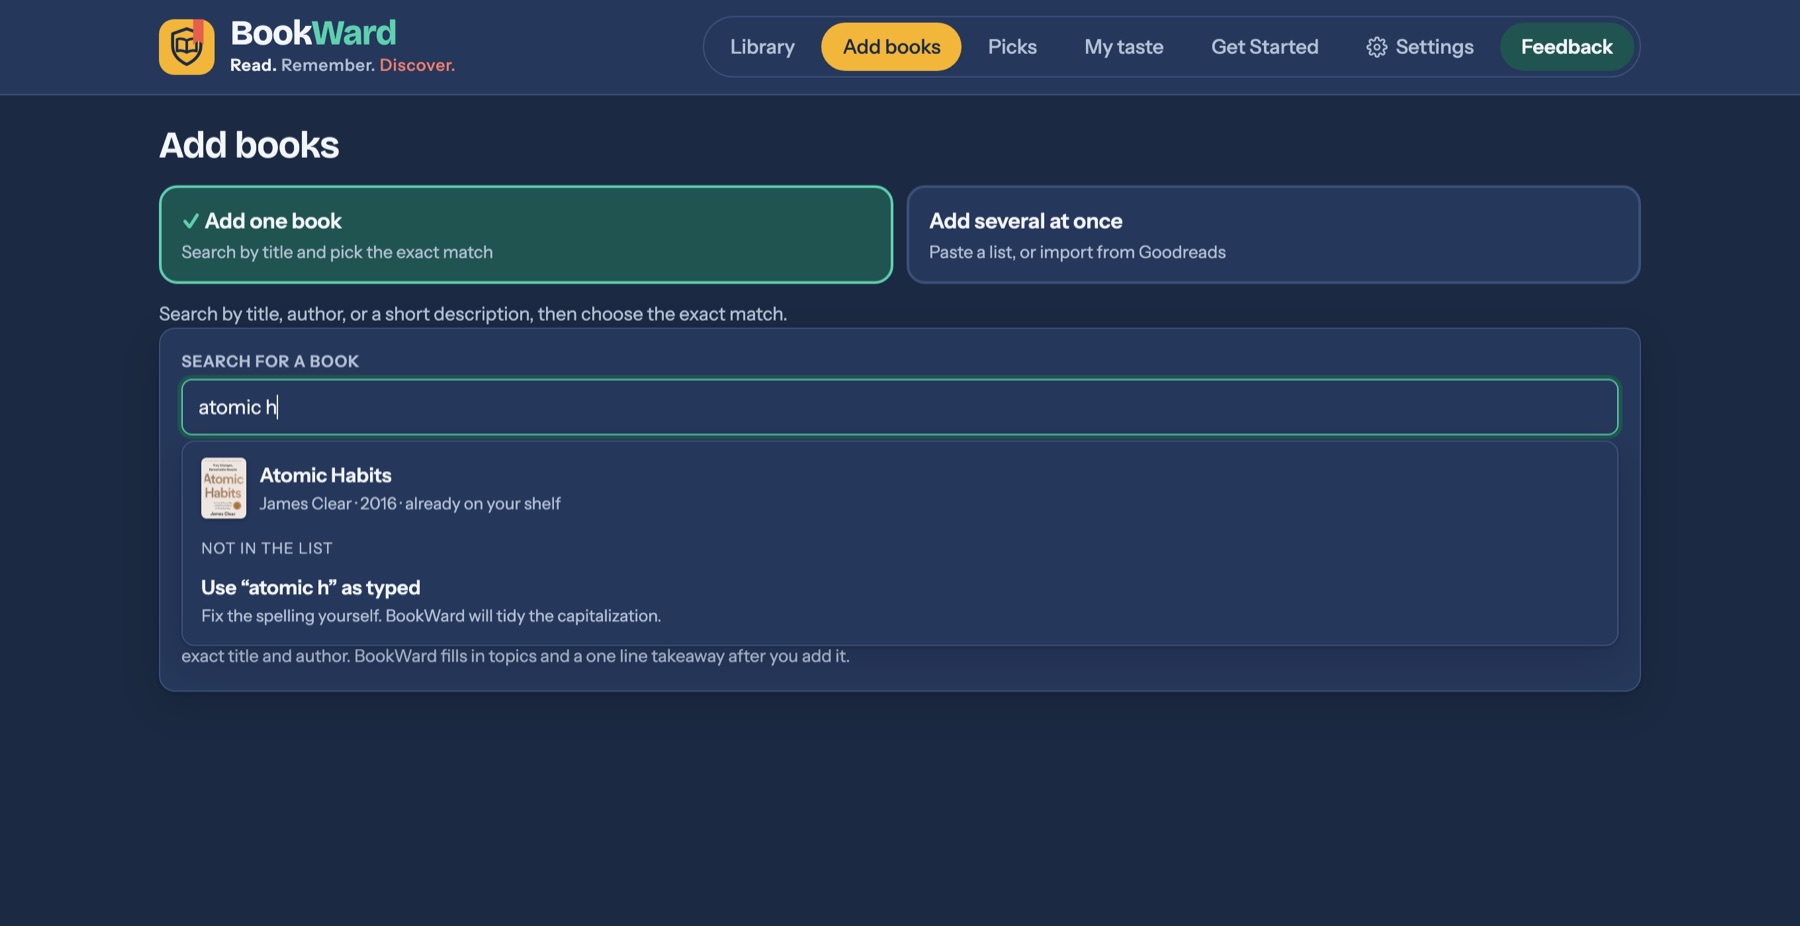The height and width of the screenshot is (926, 1800).
Task: Select the Atomic Habits search result title
Action: coord(326,475)
